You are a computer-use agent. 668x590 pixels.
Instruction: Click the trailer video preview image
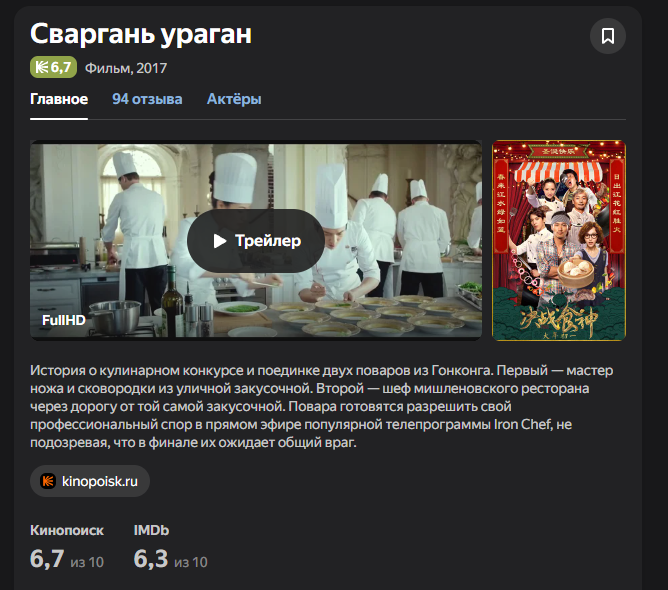[x=256, y=240]
